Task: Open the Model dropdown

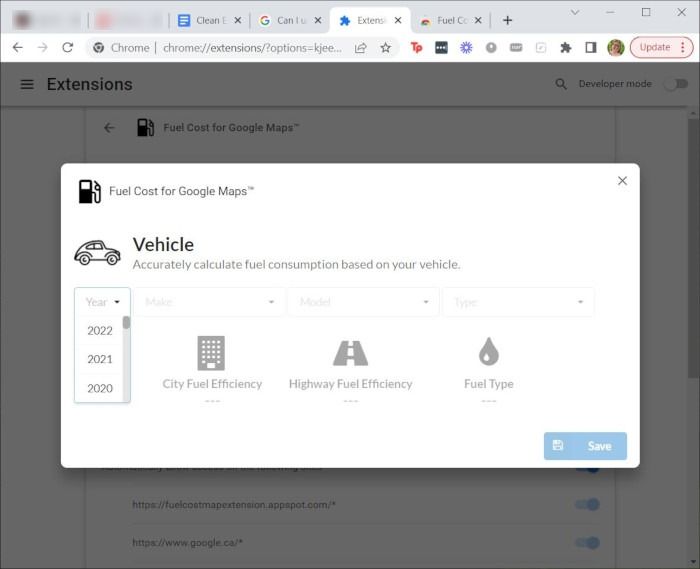Action: 363,302
